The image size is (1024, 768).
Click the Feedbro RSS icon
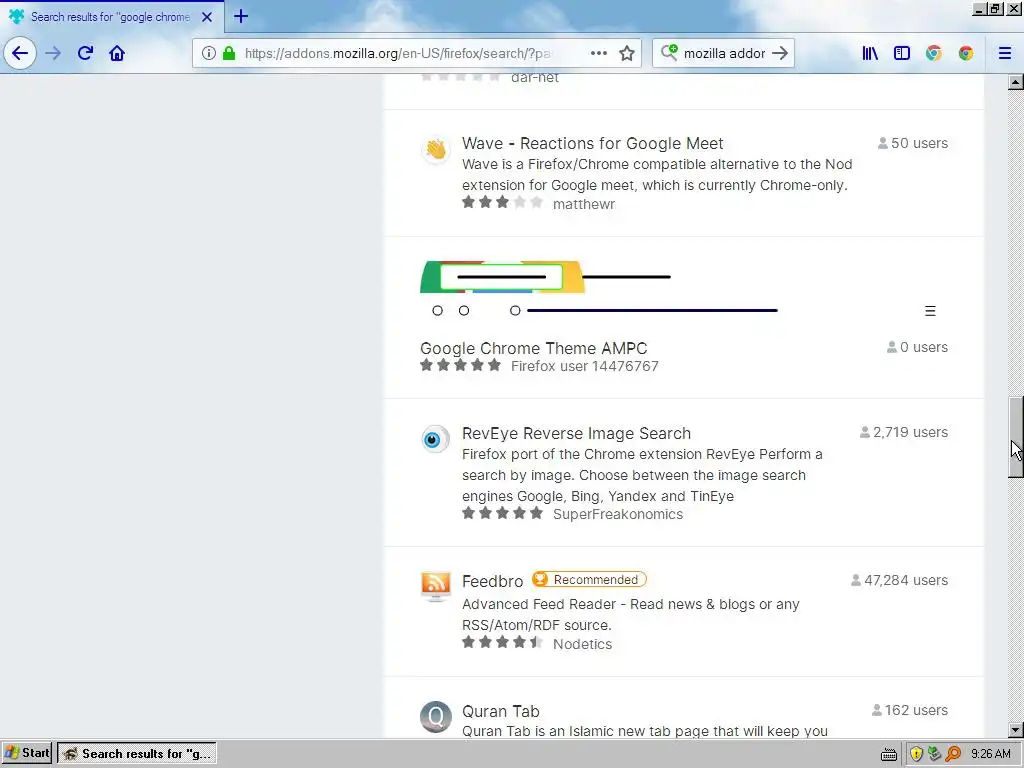pos(436,586)
